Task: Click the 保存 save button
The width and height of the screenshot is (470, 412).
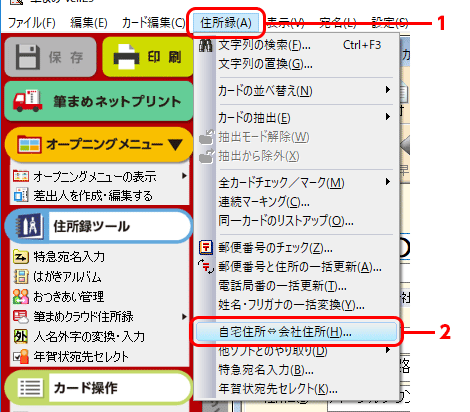Action: click(50, 57)
